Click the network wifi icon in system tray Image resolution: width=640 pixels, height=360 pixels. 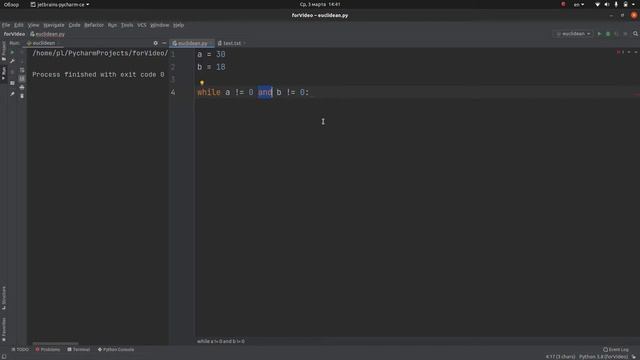click(597, 4)
